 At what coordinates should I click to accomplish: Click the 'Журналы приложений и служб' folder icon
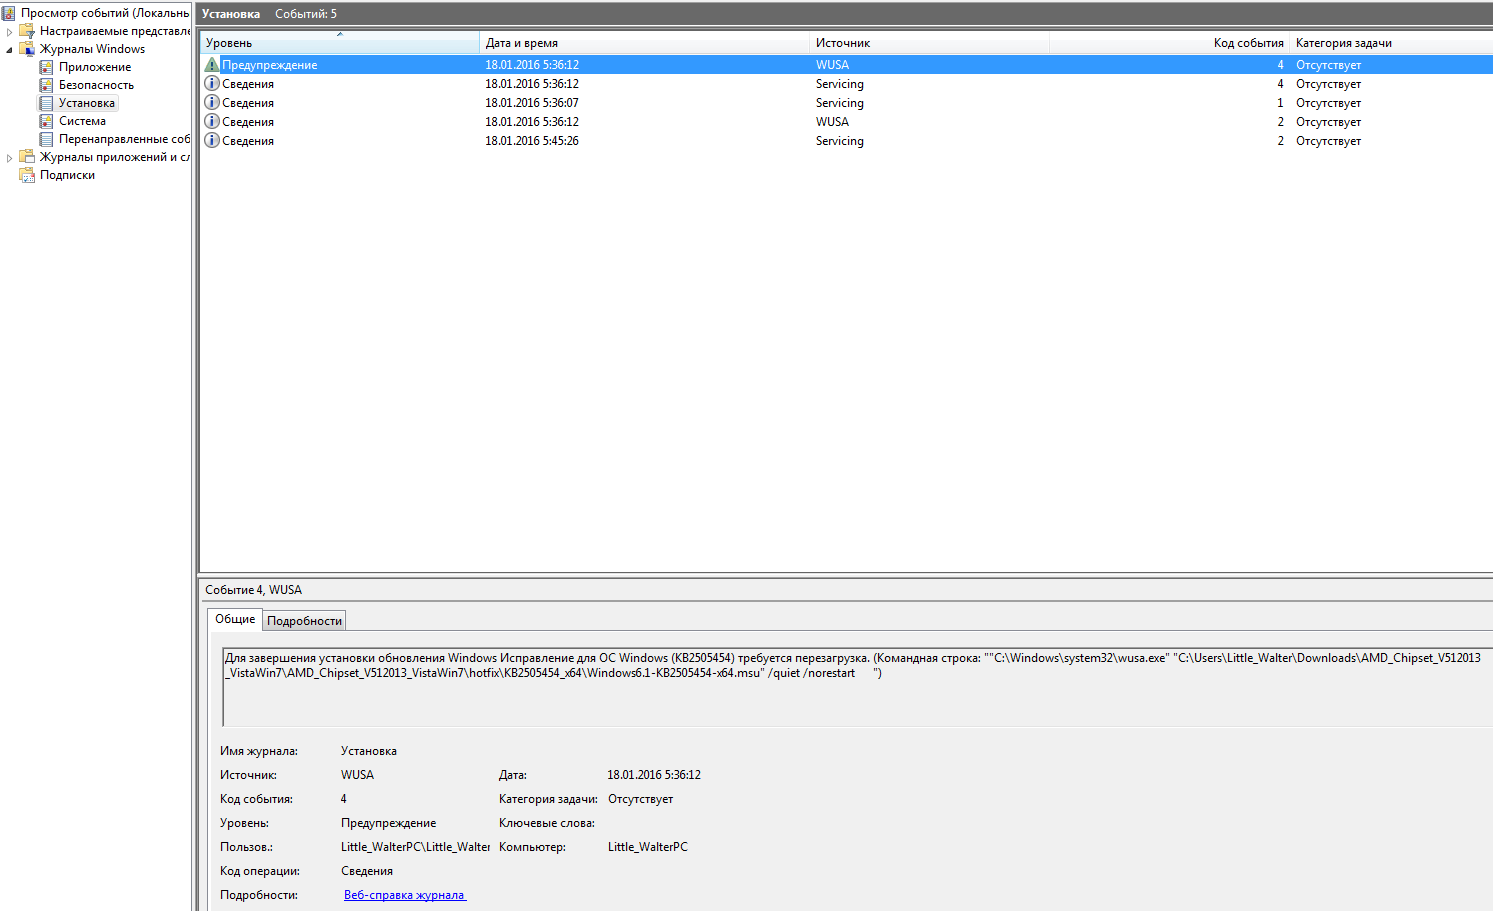[x=27, y=157]
